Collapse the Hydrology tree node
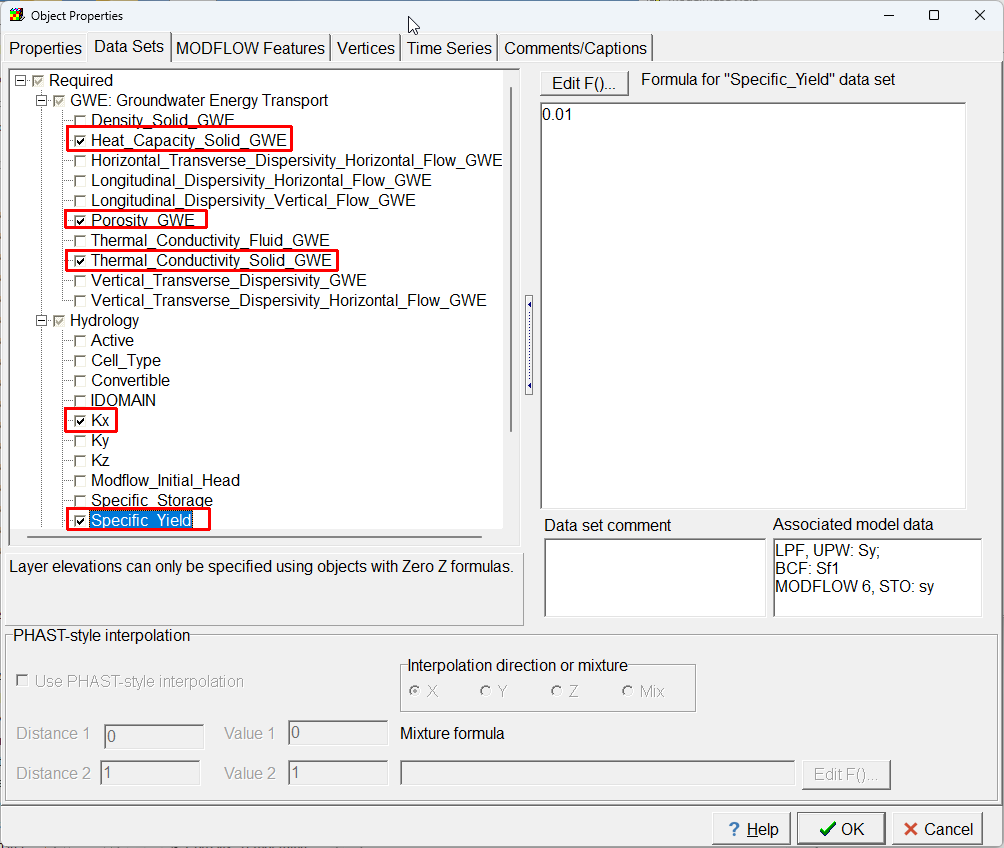 coord(42,321)
